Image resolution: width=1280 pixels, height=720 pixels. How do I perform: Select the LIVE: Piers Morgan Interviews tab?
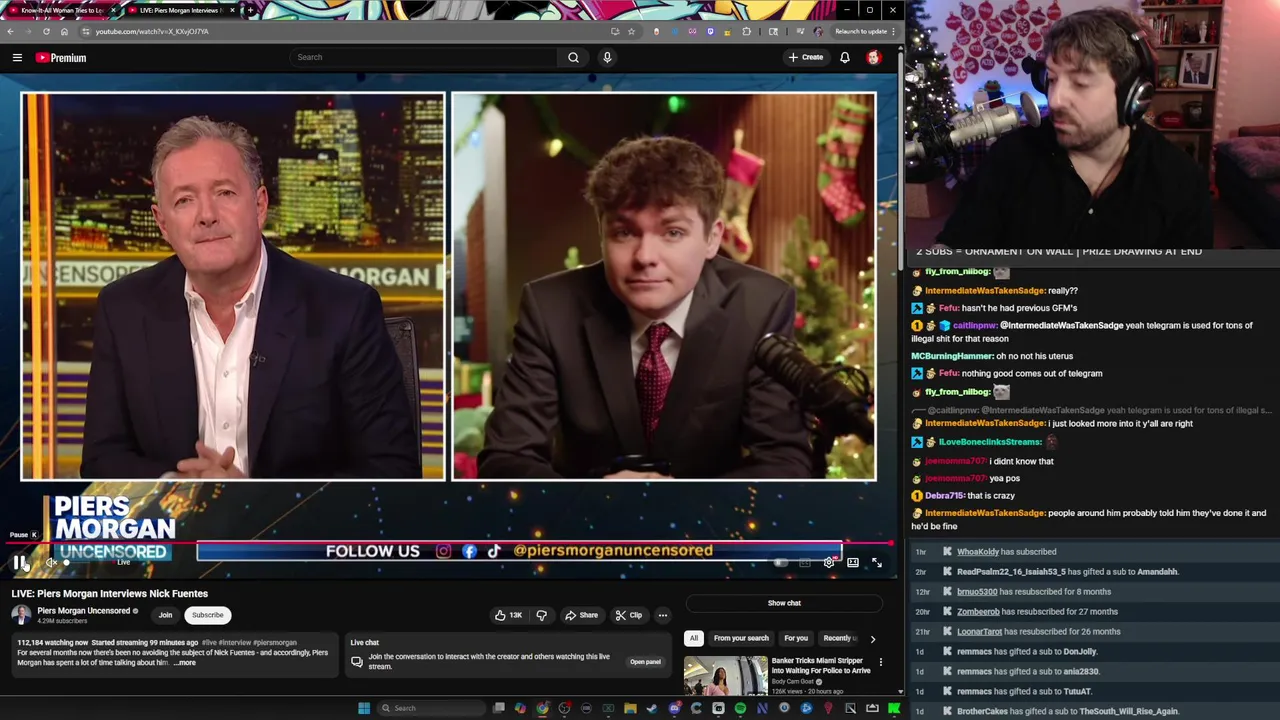tap(180, 10)
